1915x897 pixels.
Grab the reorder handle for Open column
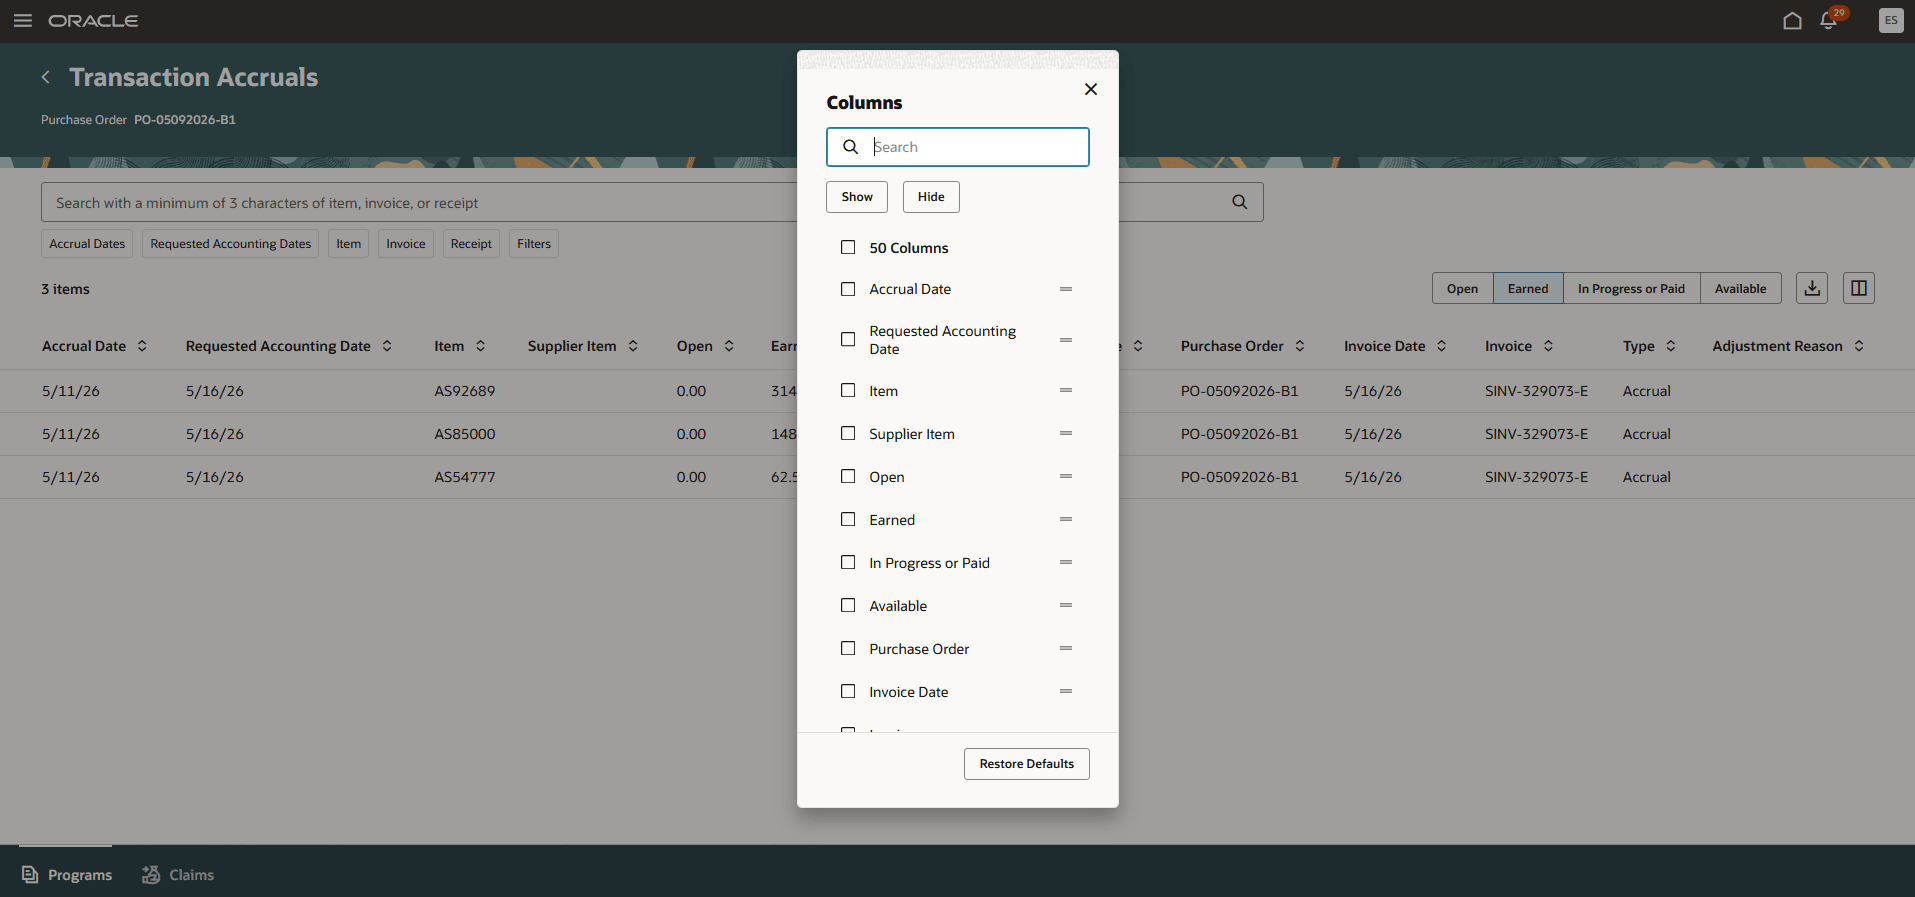pos(1066,477)
